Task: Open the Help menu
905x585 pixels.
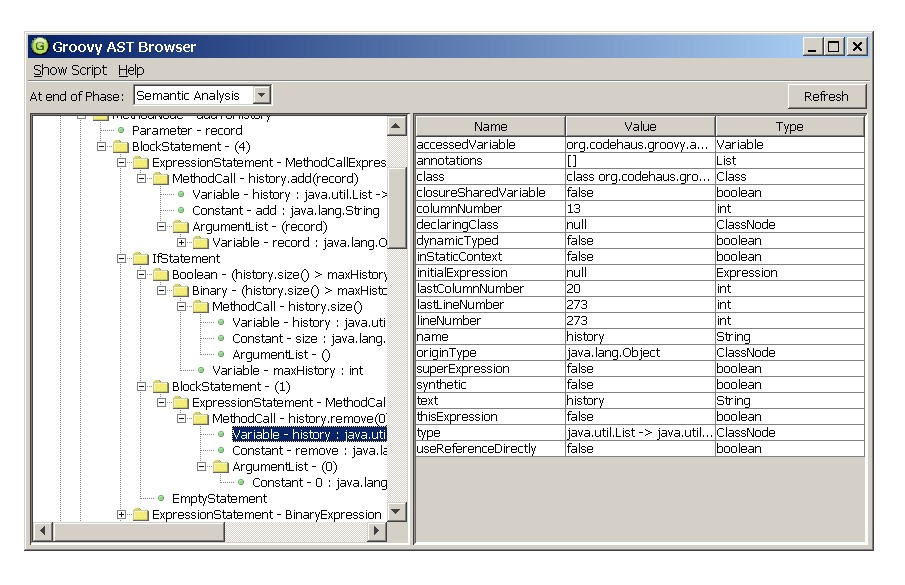Action: click(x=131, y=70)
